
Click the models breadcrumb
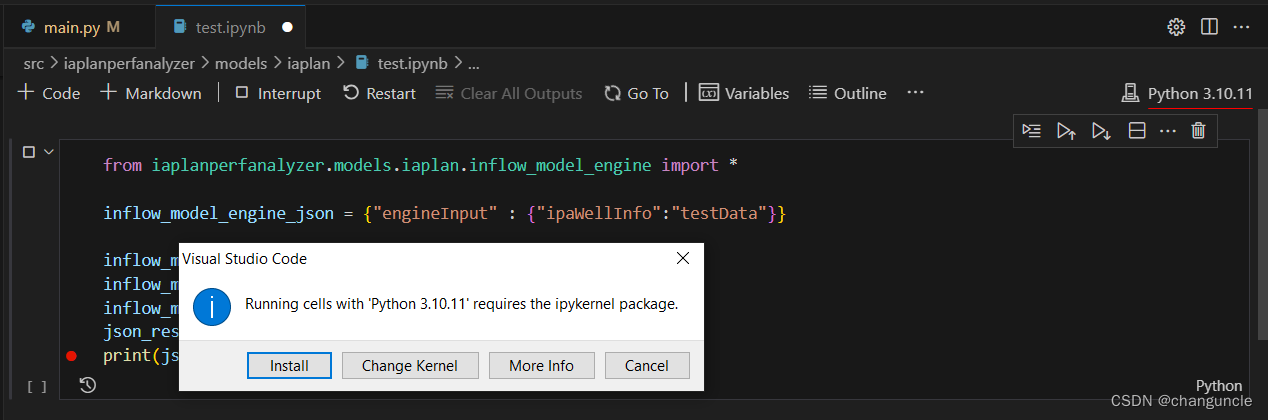pos(241,63)
